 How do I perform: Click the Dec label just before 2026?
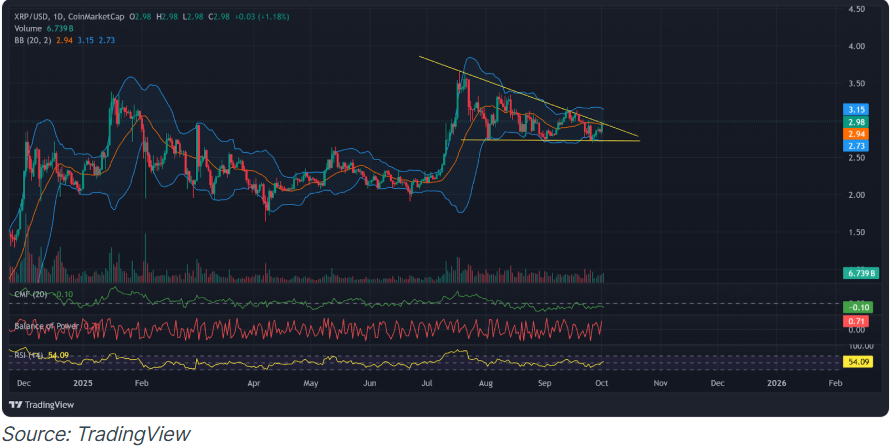pos(717,384)
